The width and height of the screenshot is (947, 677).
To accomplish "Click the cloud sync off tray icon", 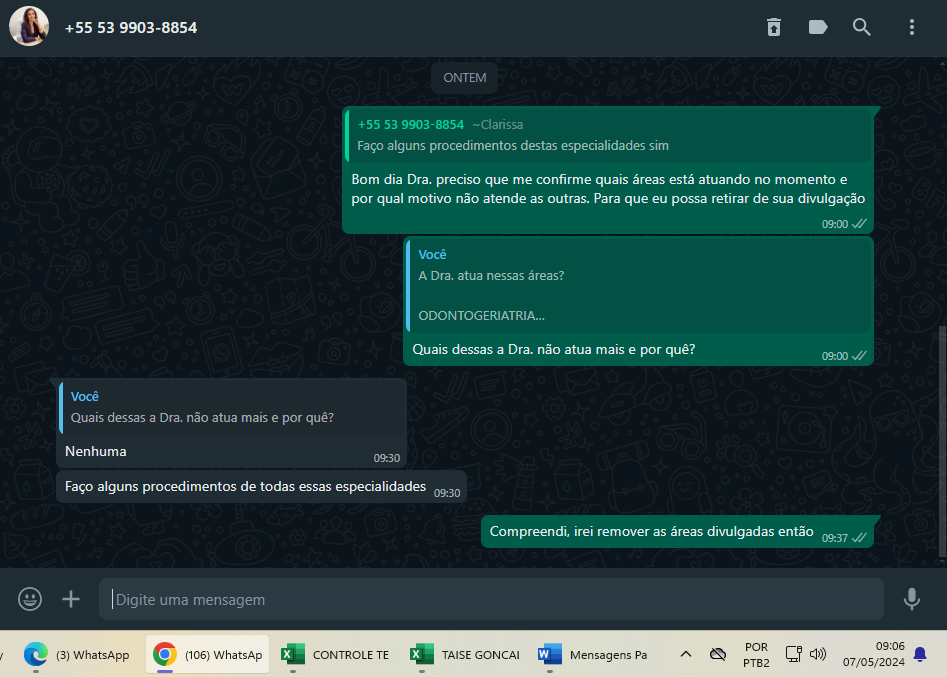I will coord(717,654).
